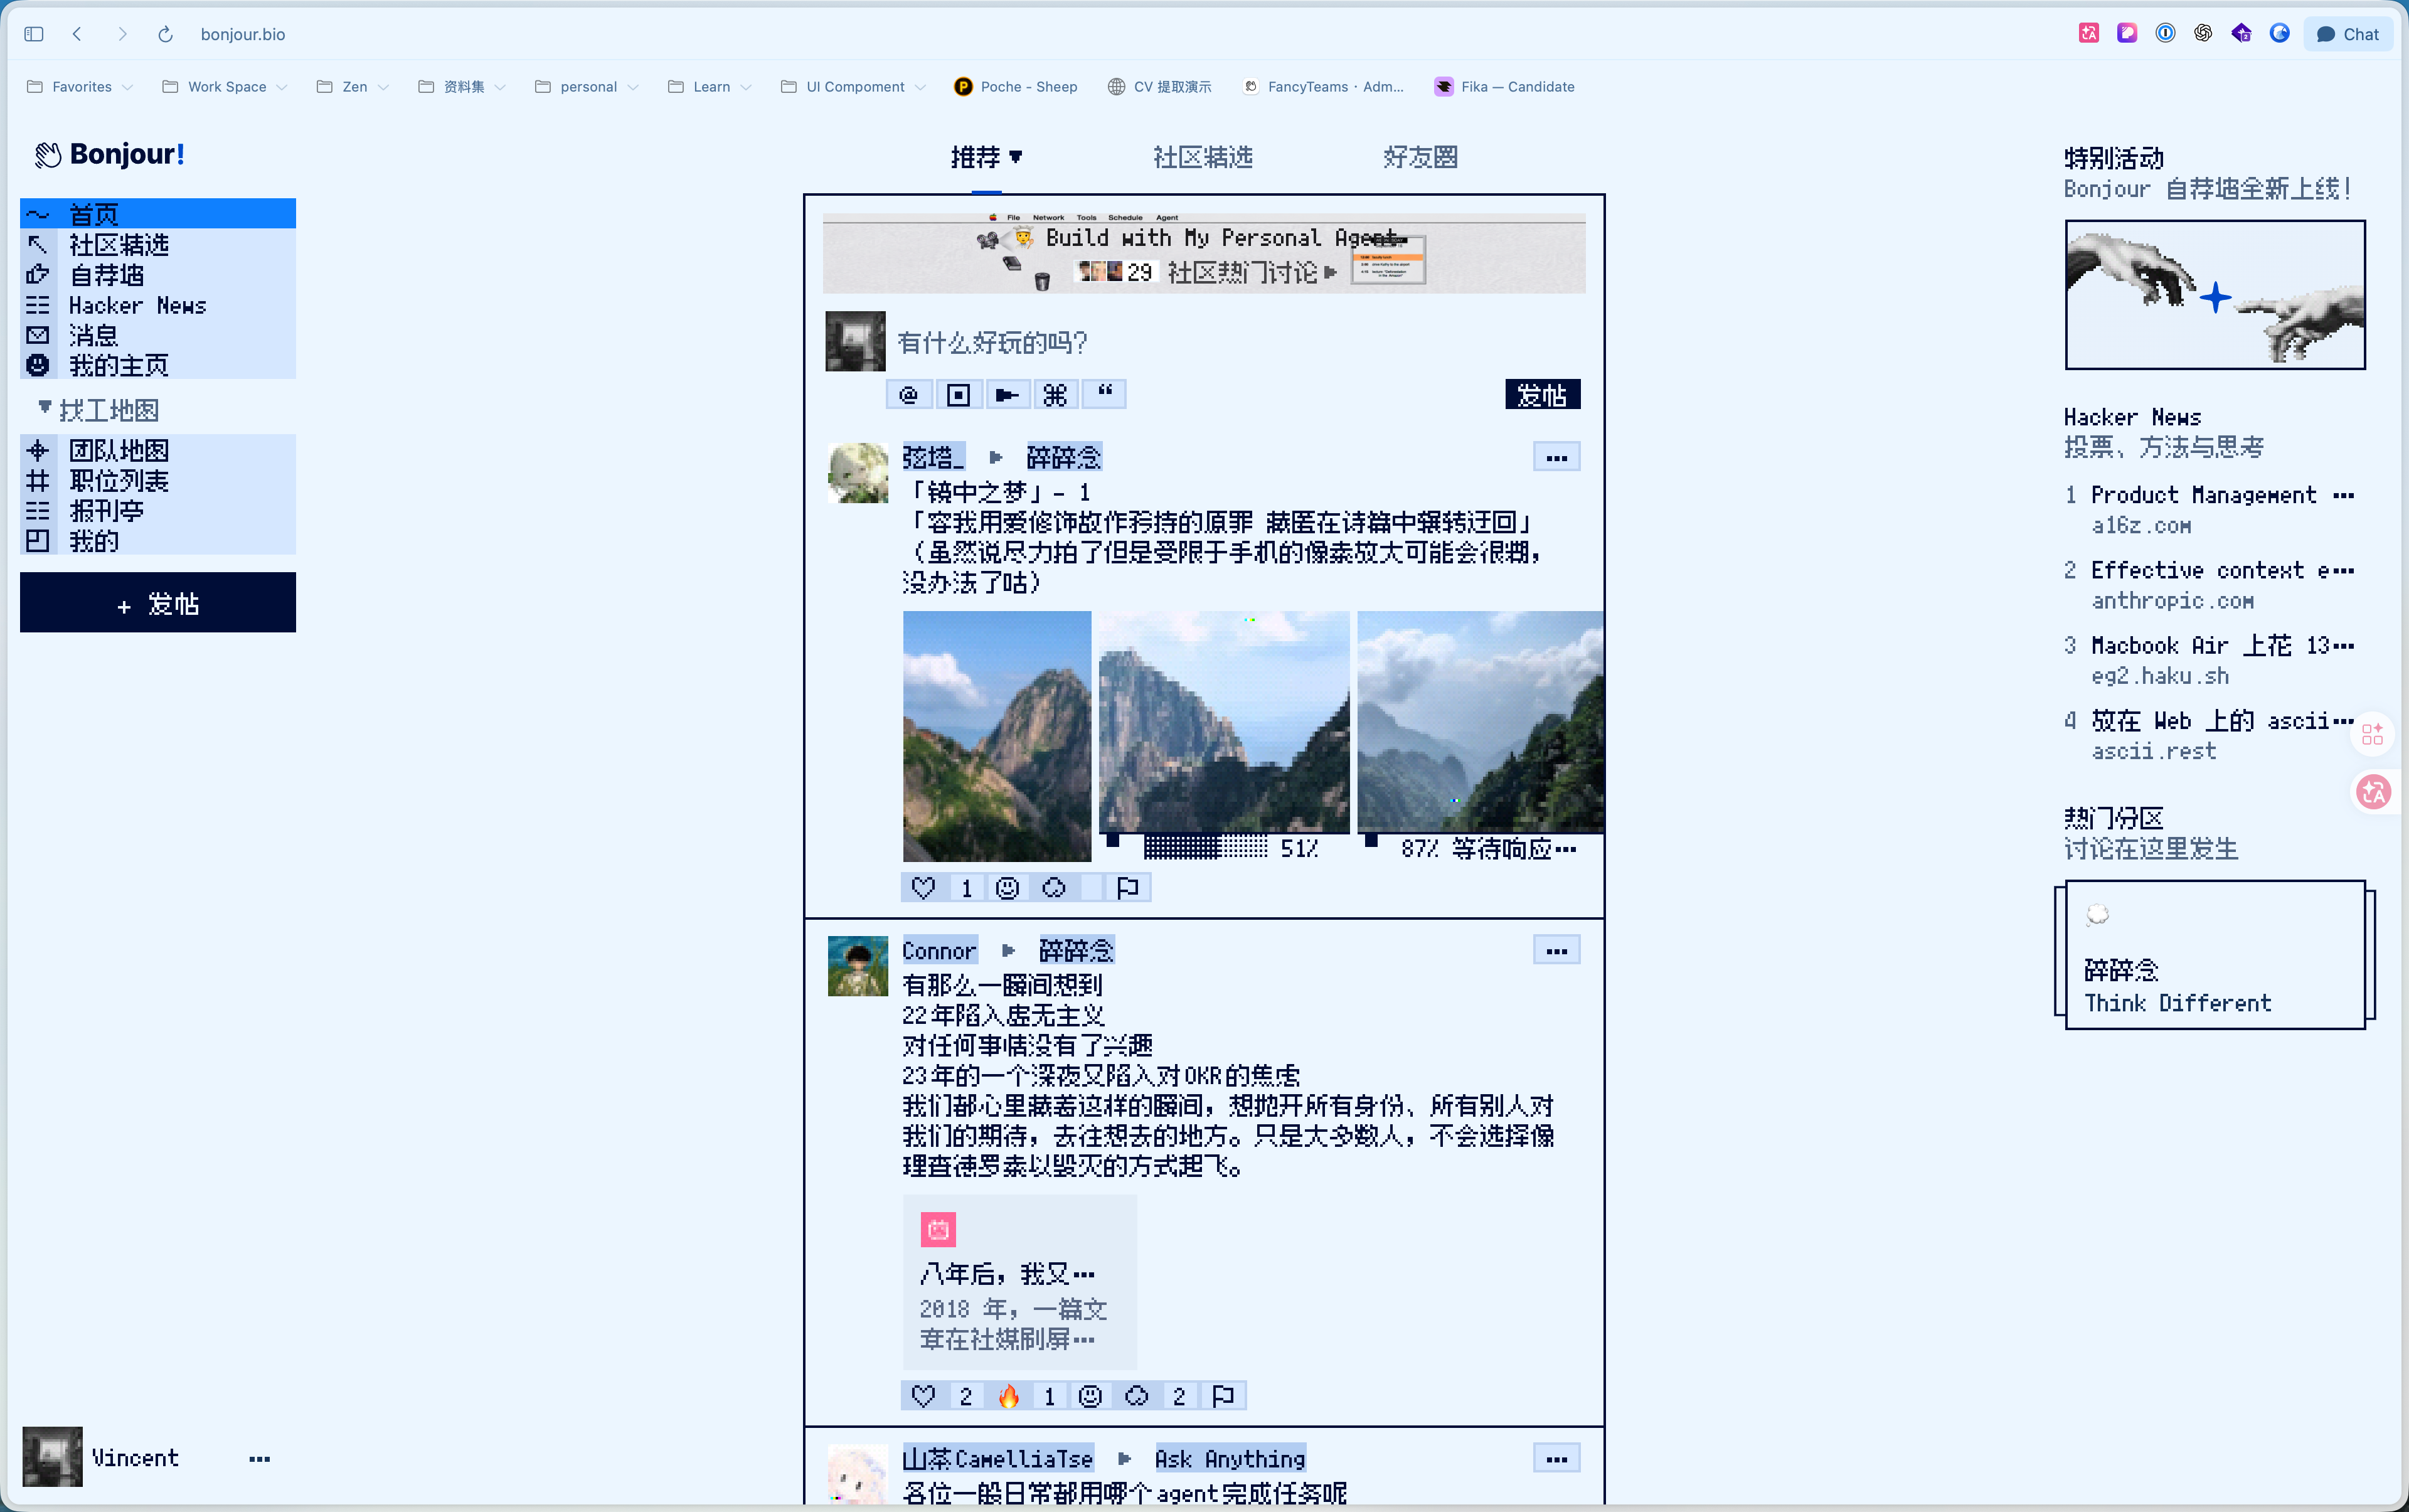This screenshot has width=2409, height=1512.
Task: Click fire reaction on Connor's post
Action: (1009, 1396)
